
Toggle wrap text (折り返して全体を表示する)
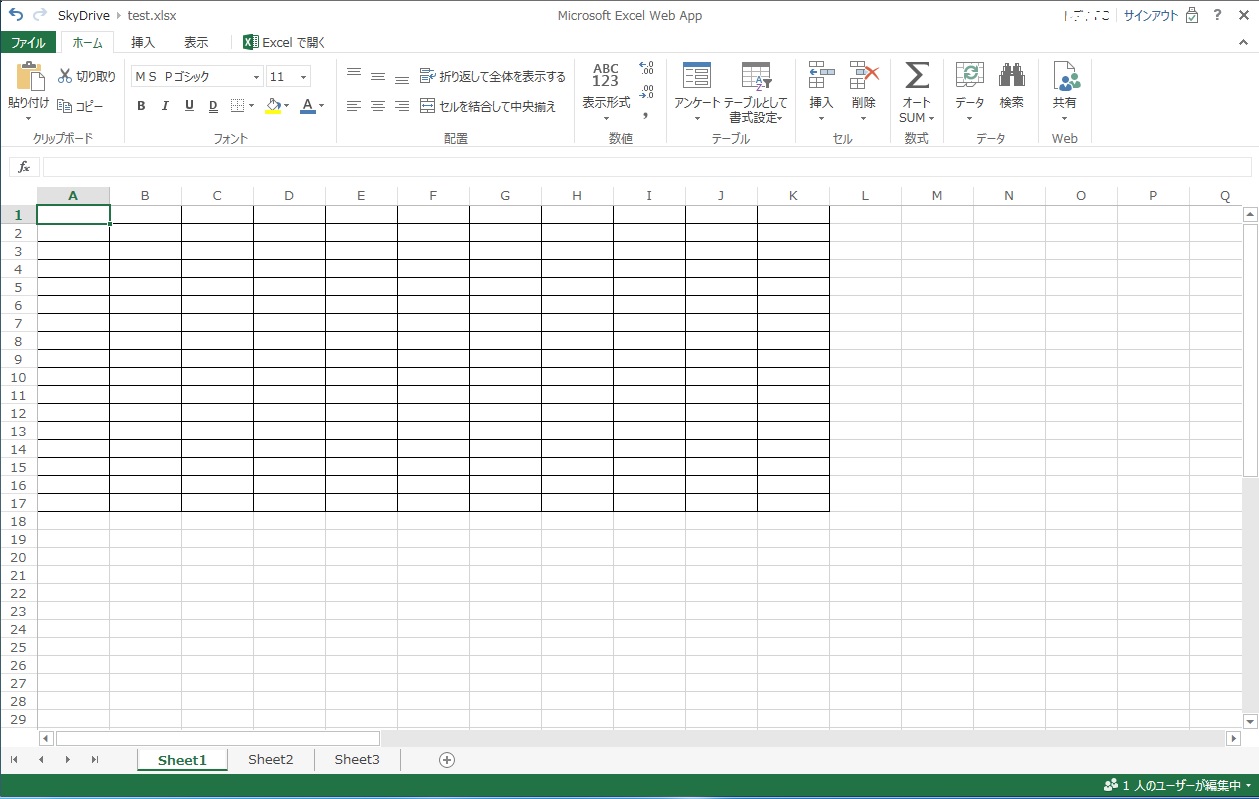(492, 76)
